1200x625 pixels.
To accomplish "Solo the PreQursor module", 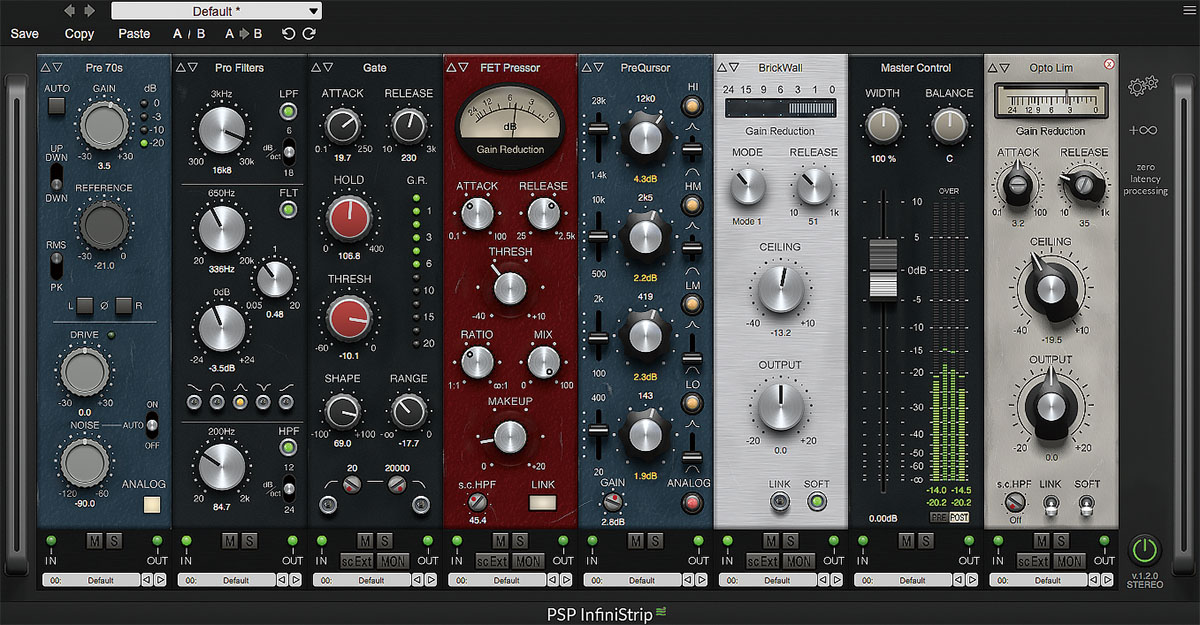I will tap(655, 541).
